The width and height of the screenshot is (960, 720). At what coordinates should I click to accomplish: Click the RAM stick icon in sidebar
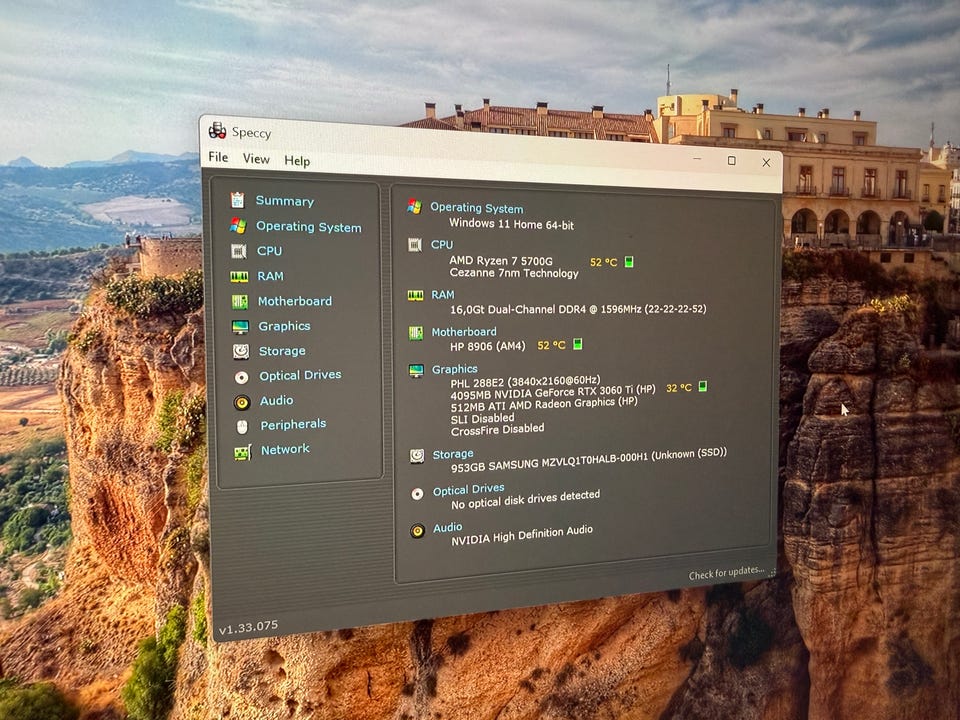(239, 277)
